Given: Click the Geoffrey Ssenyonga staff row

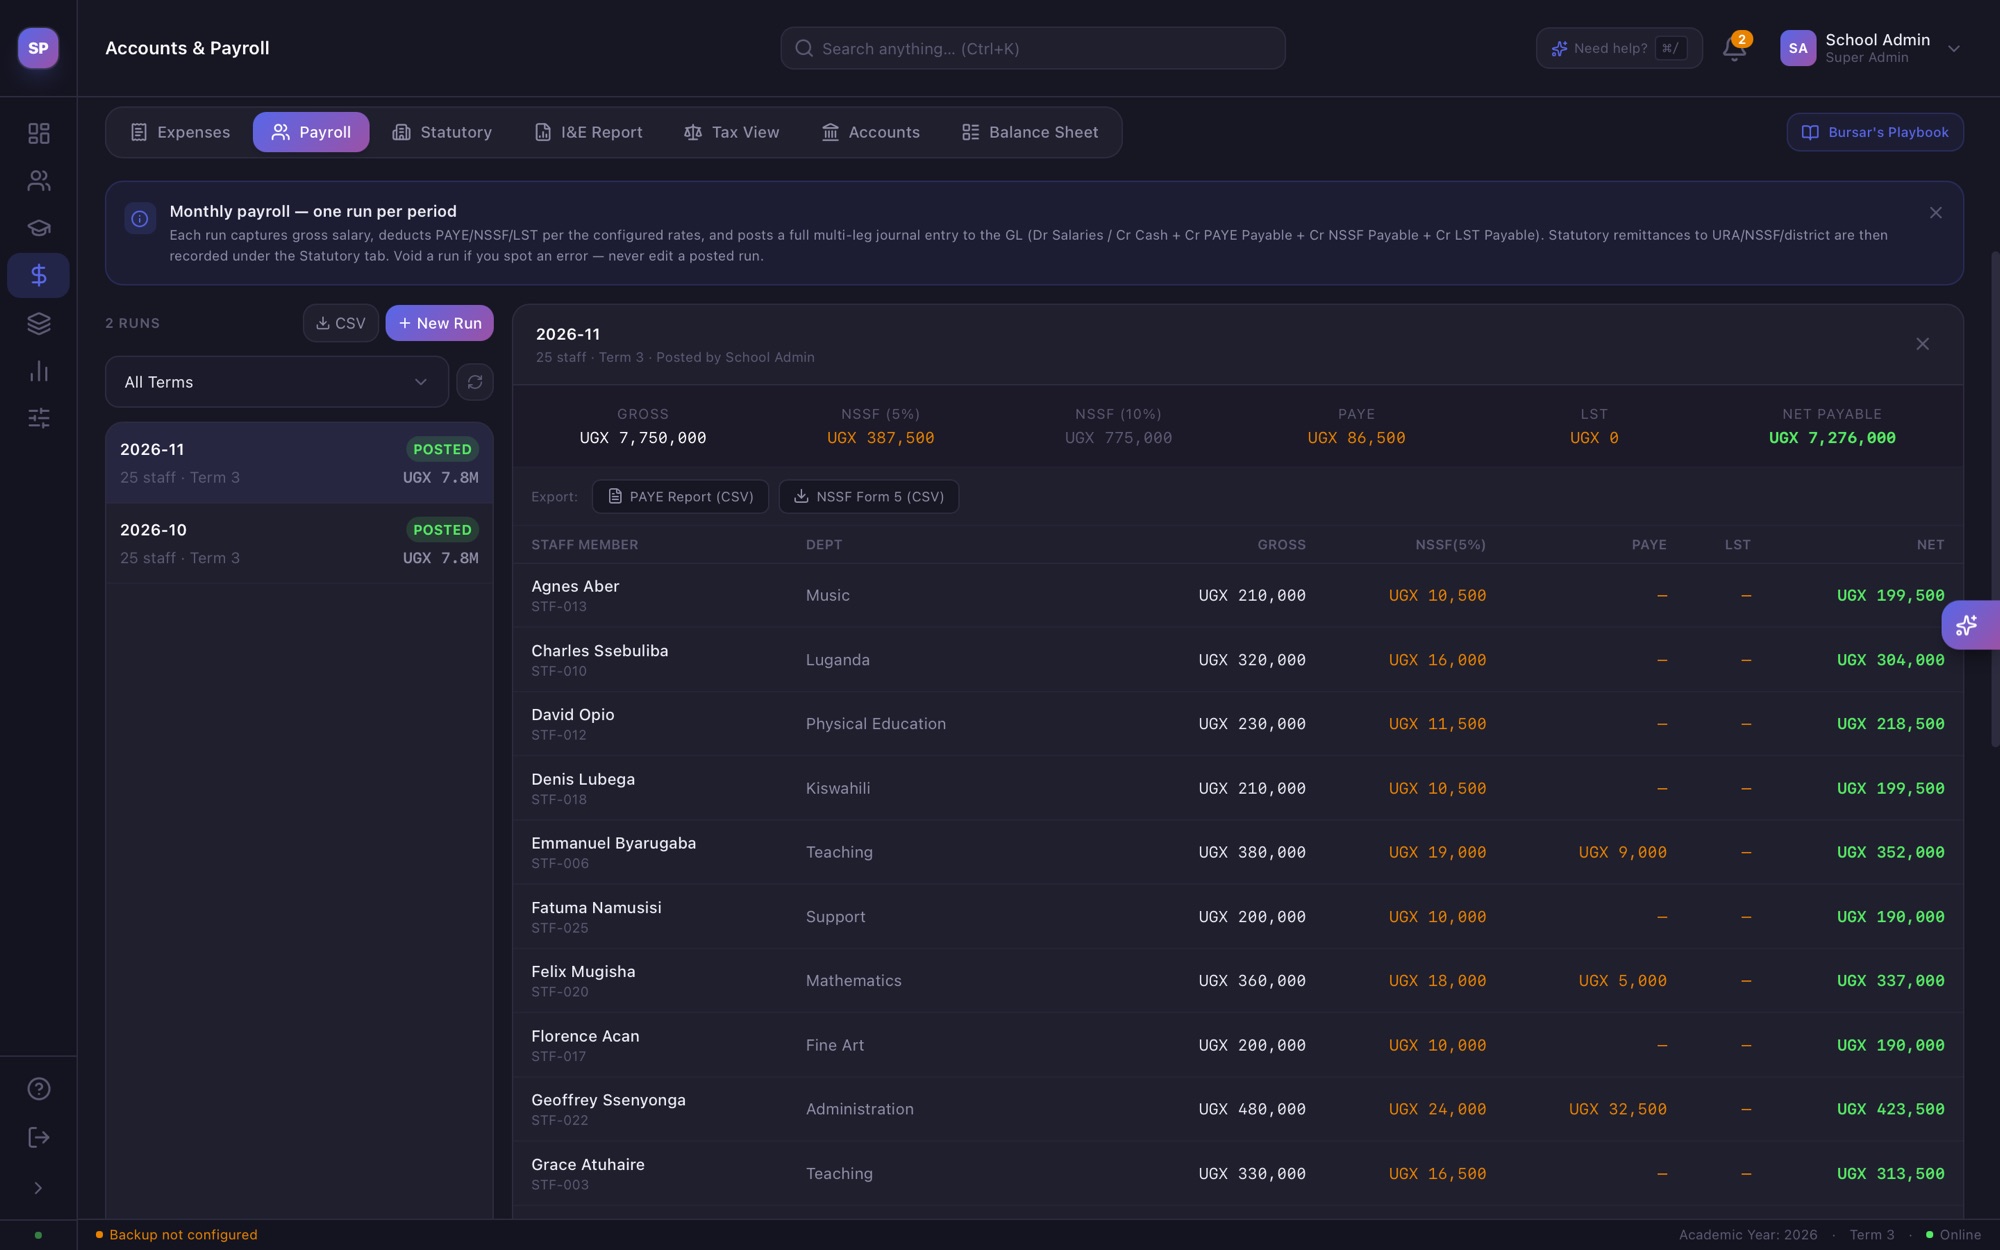Looking at the screenshot, I should 1238,1109.
